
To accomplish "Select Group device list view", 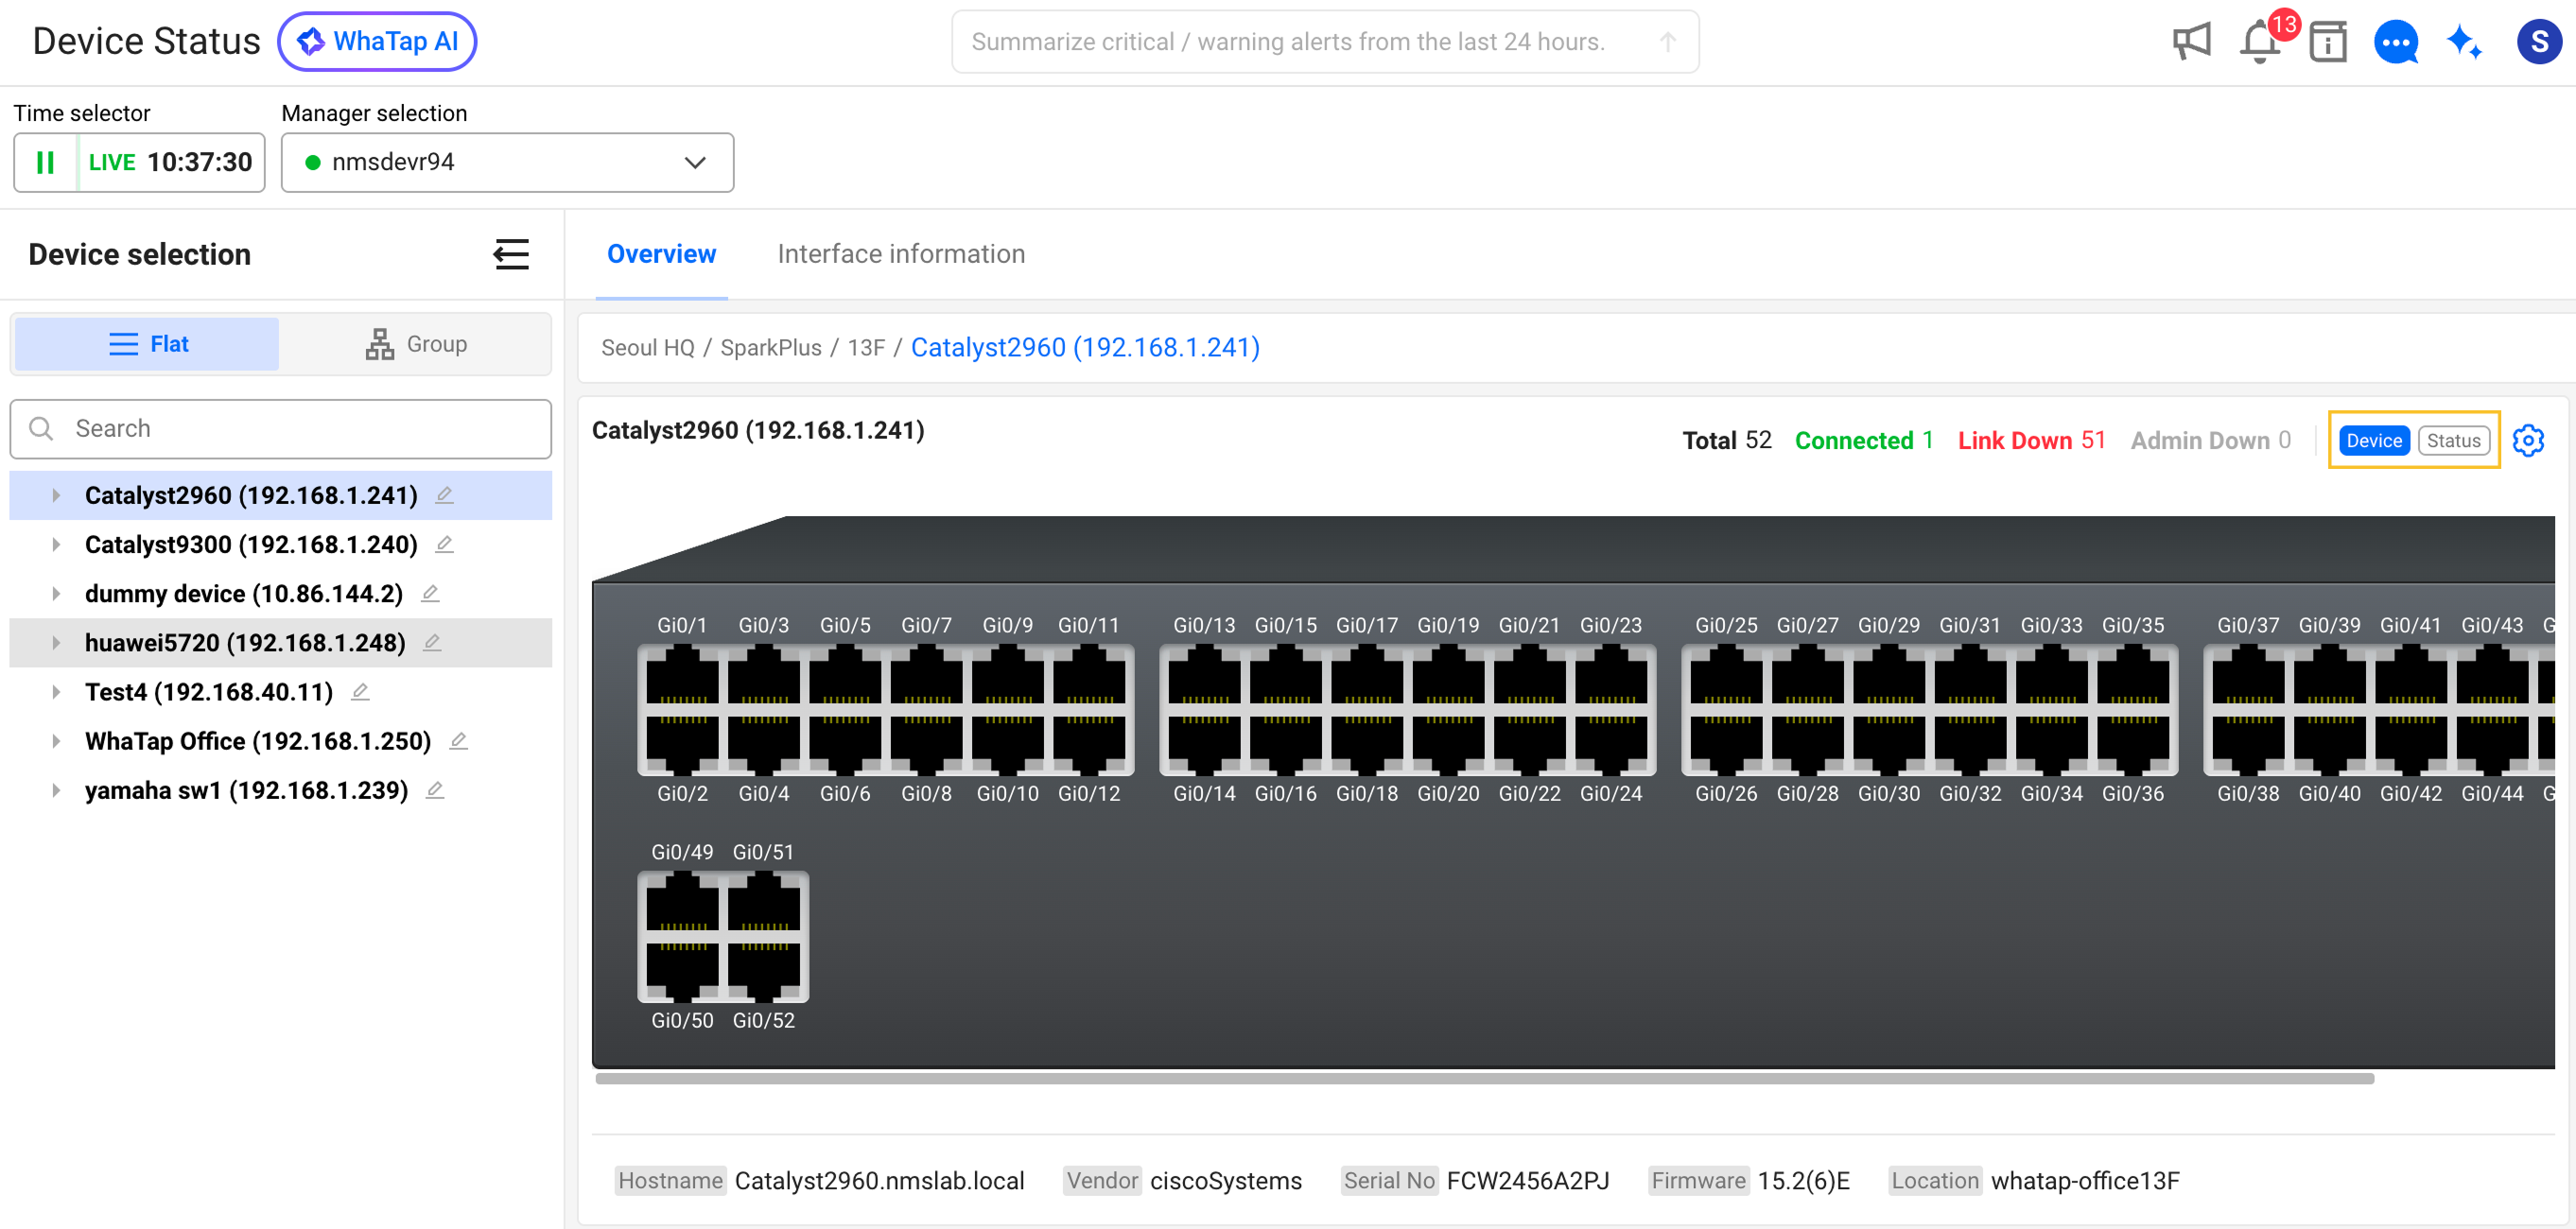I will coord(415,344).
